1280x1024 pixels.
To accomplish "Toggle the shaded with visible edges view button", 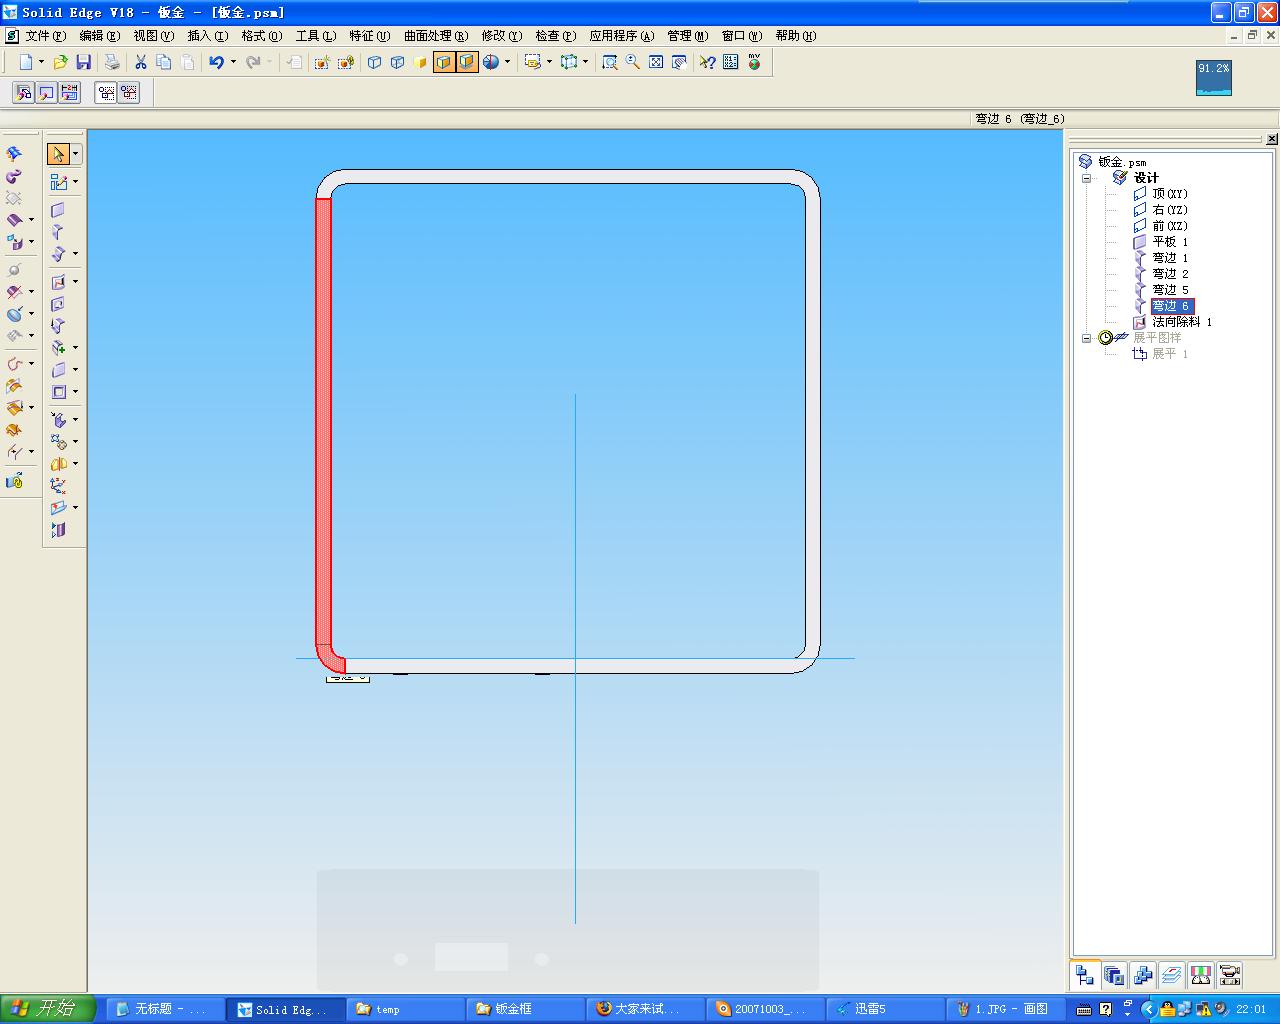I will [467, 62].
